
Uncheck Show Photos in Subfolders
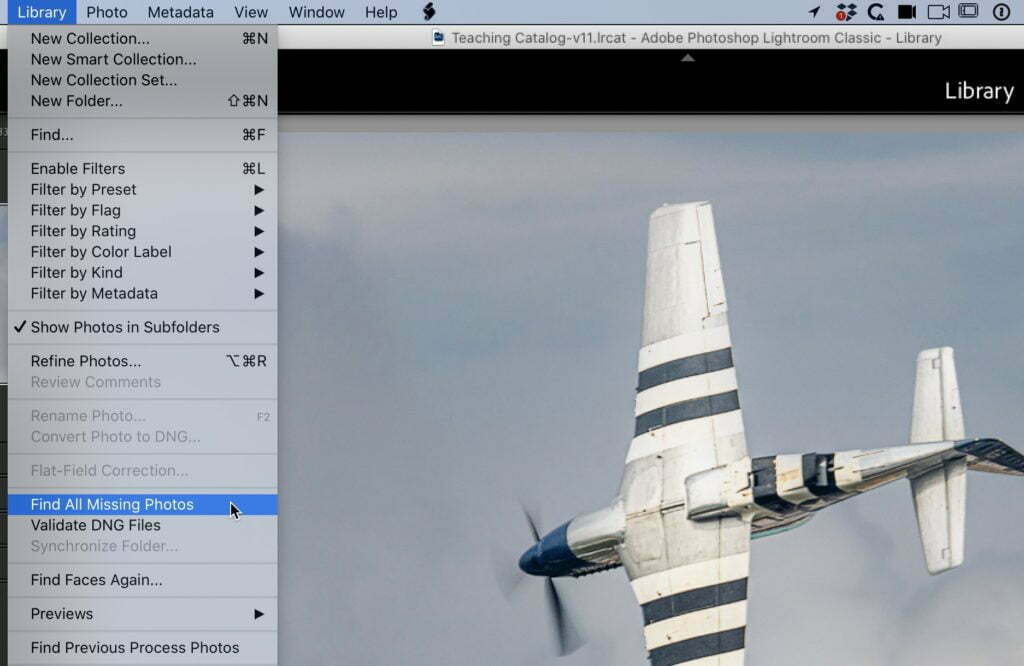[143, 328]
